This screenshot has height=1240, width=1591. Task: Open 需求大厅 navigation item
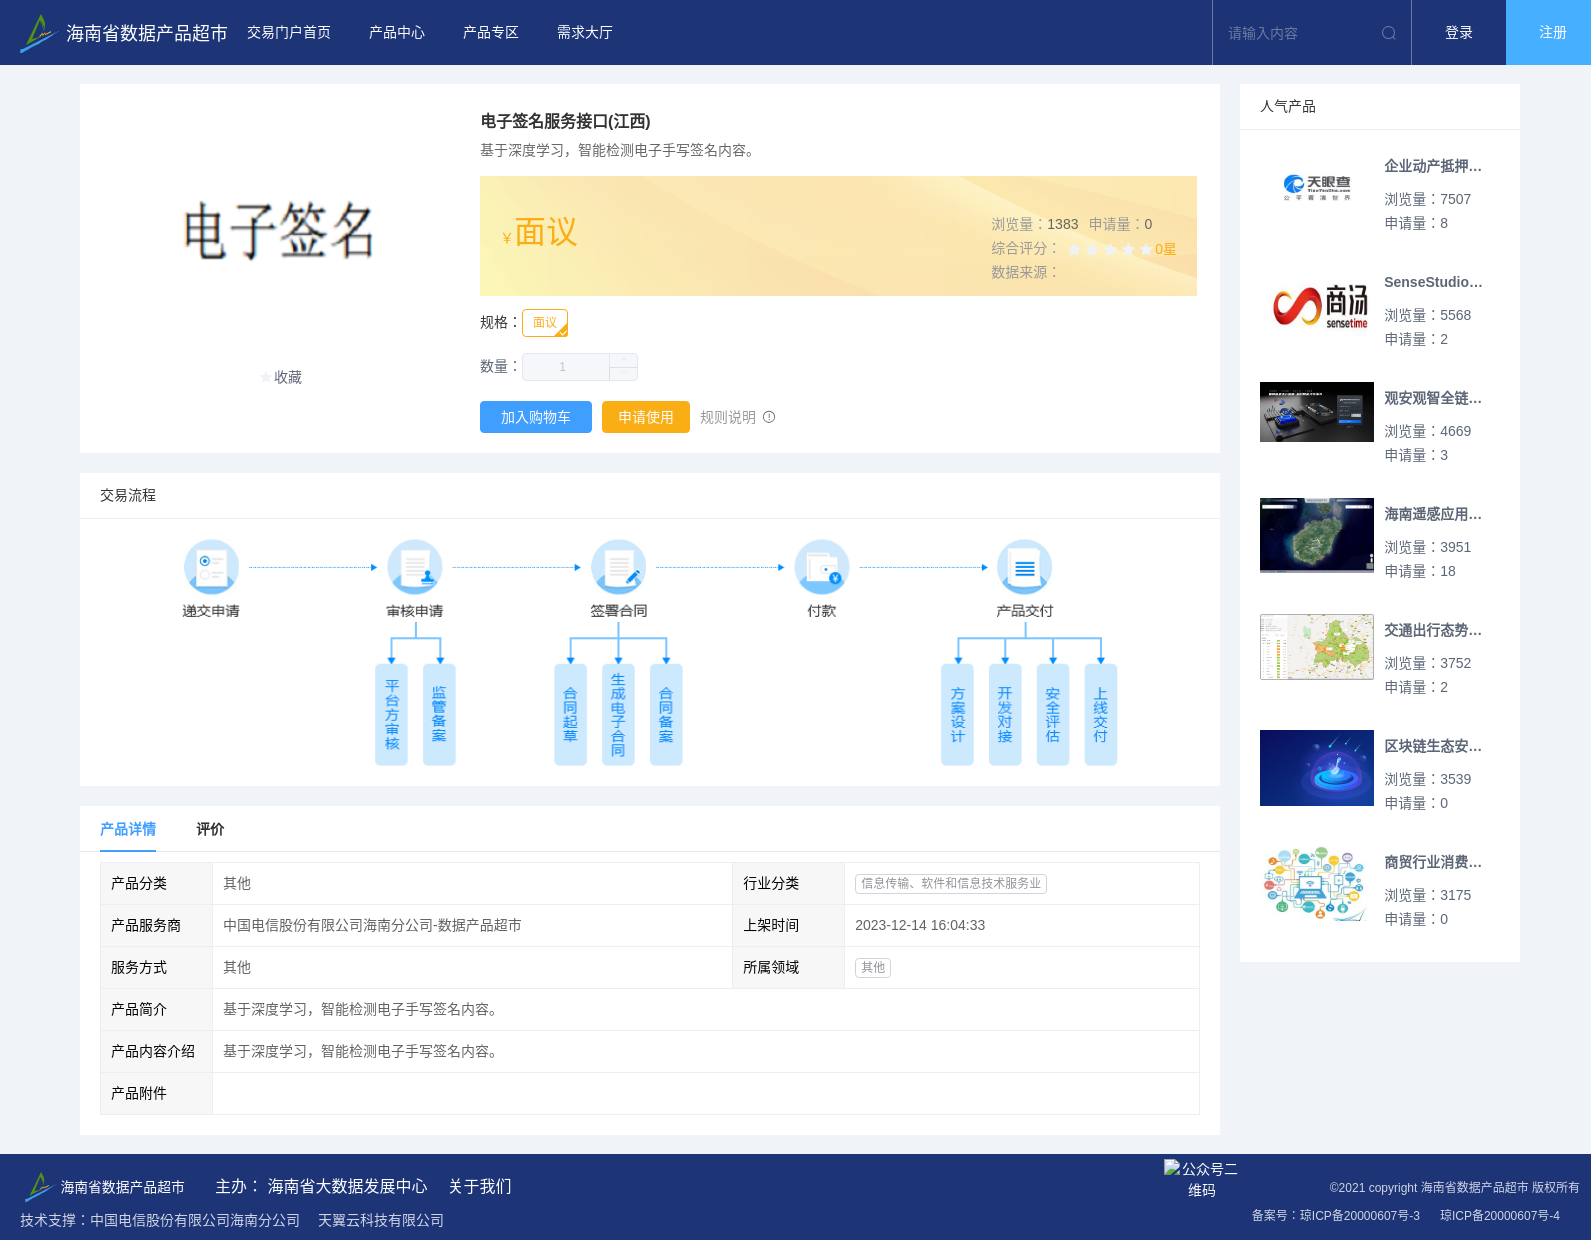point(585,33)
